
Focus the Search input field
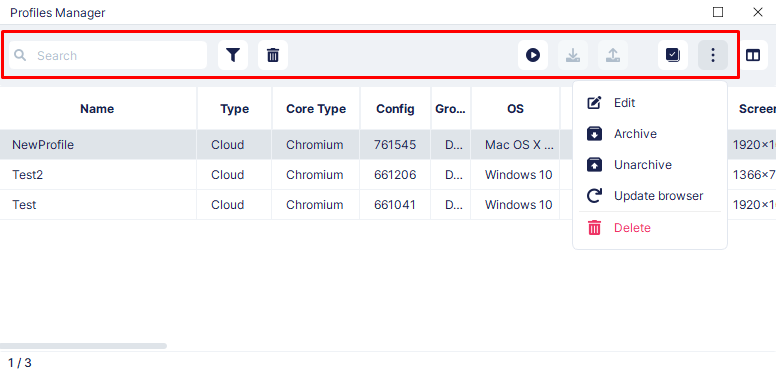click(108, 55)
